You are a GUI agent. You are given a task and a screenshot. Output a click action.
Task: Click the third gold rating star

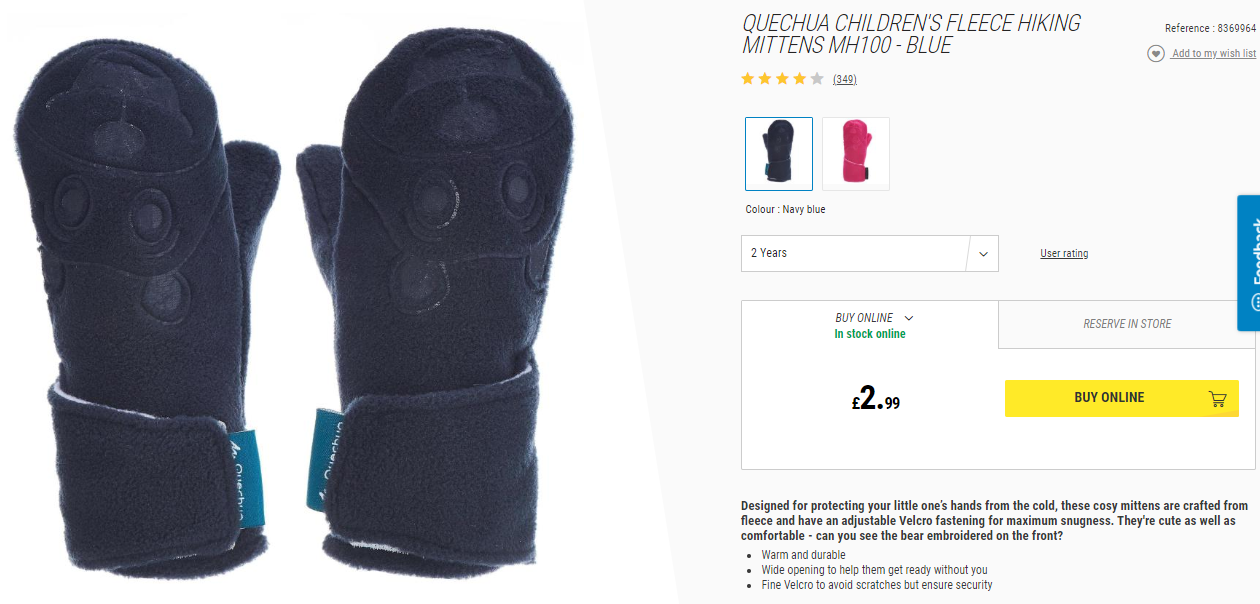782,78
